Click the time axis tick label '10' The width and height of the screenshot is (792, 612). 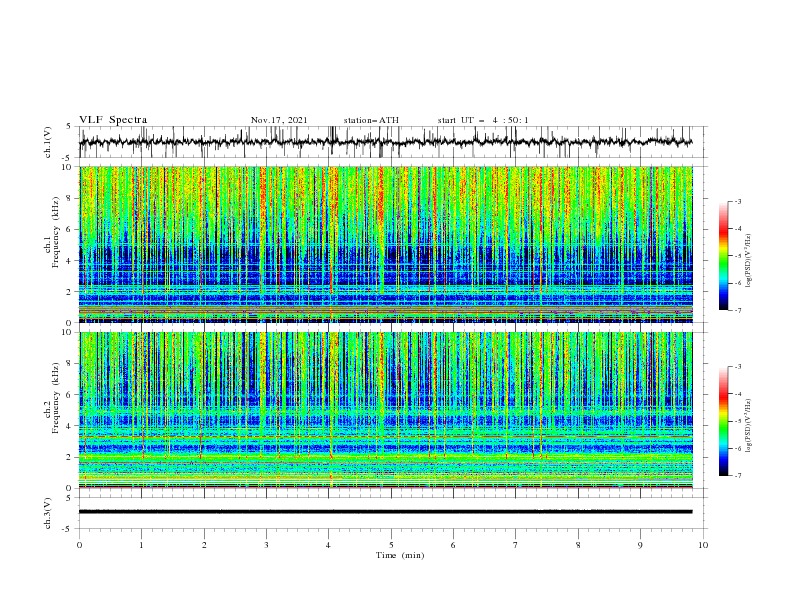[703, 545]
